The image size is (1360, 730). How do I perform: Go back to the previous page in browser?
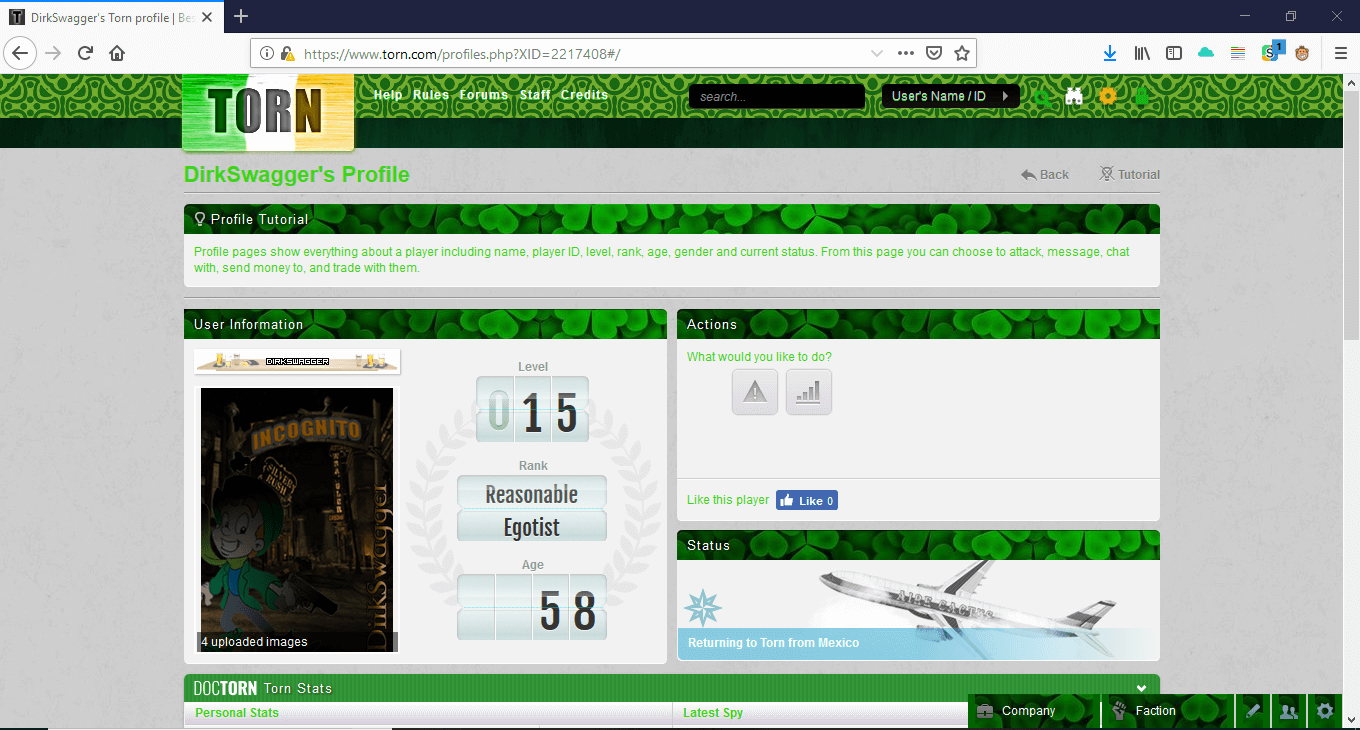21,53
